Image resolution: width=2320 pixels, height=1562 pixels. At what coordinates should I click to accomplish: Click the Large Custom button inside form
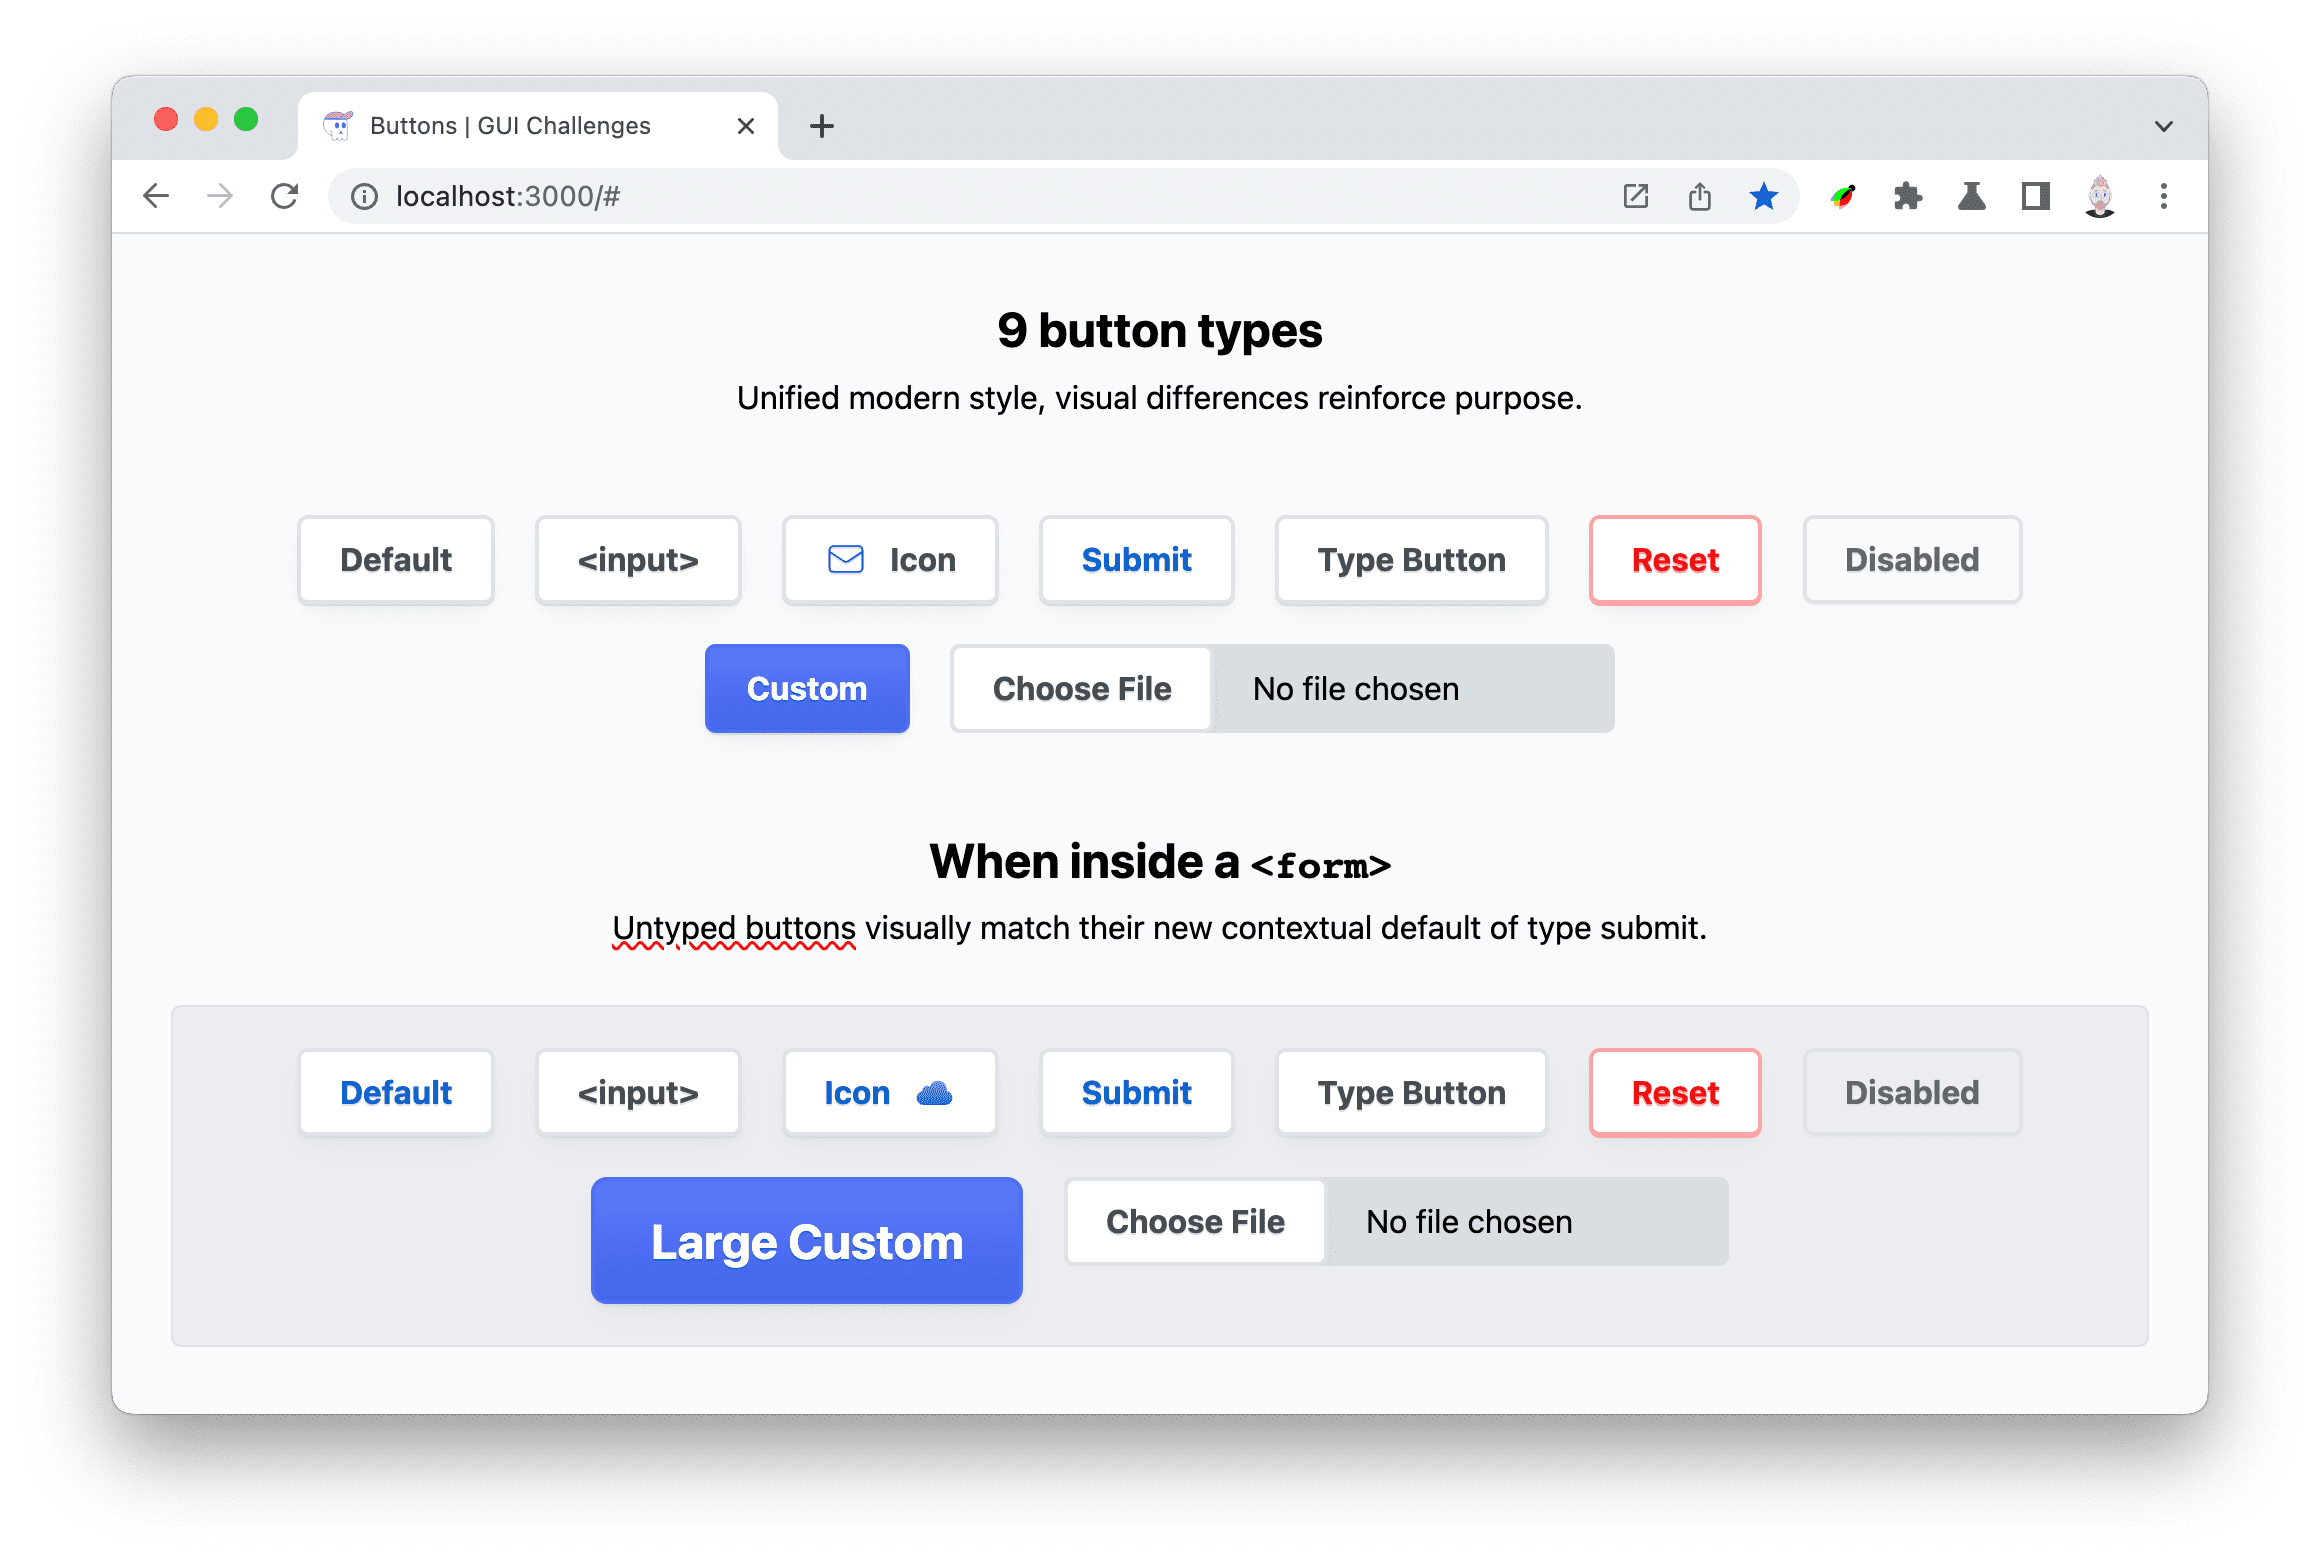[809, 1241]
